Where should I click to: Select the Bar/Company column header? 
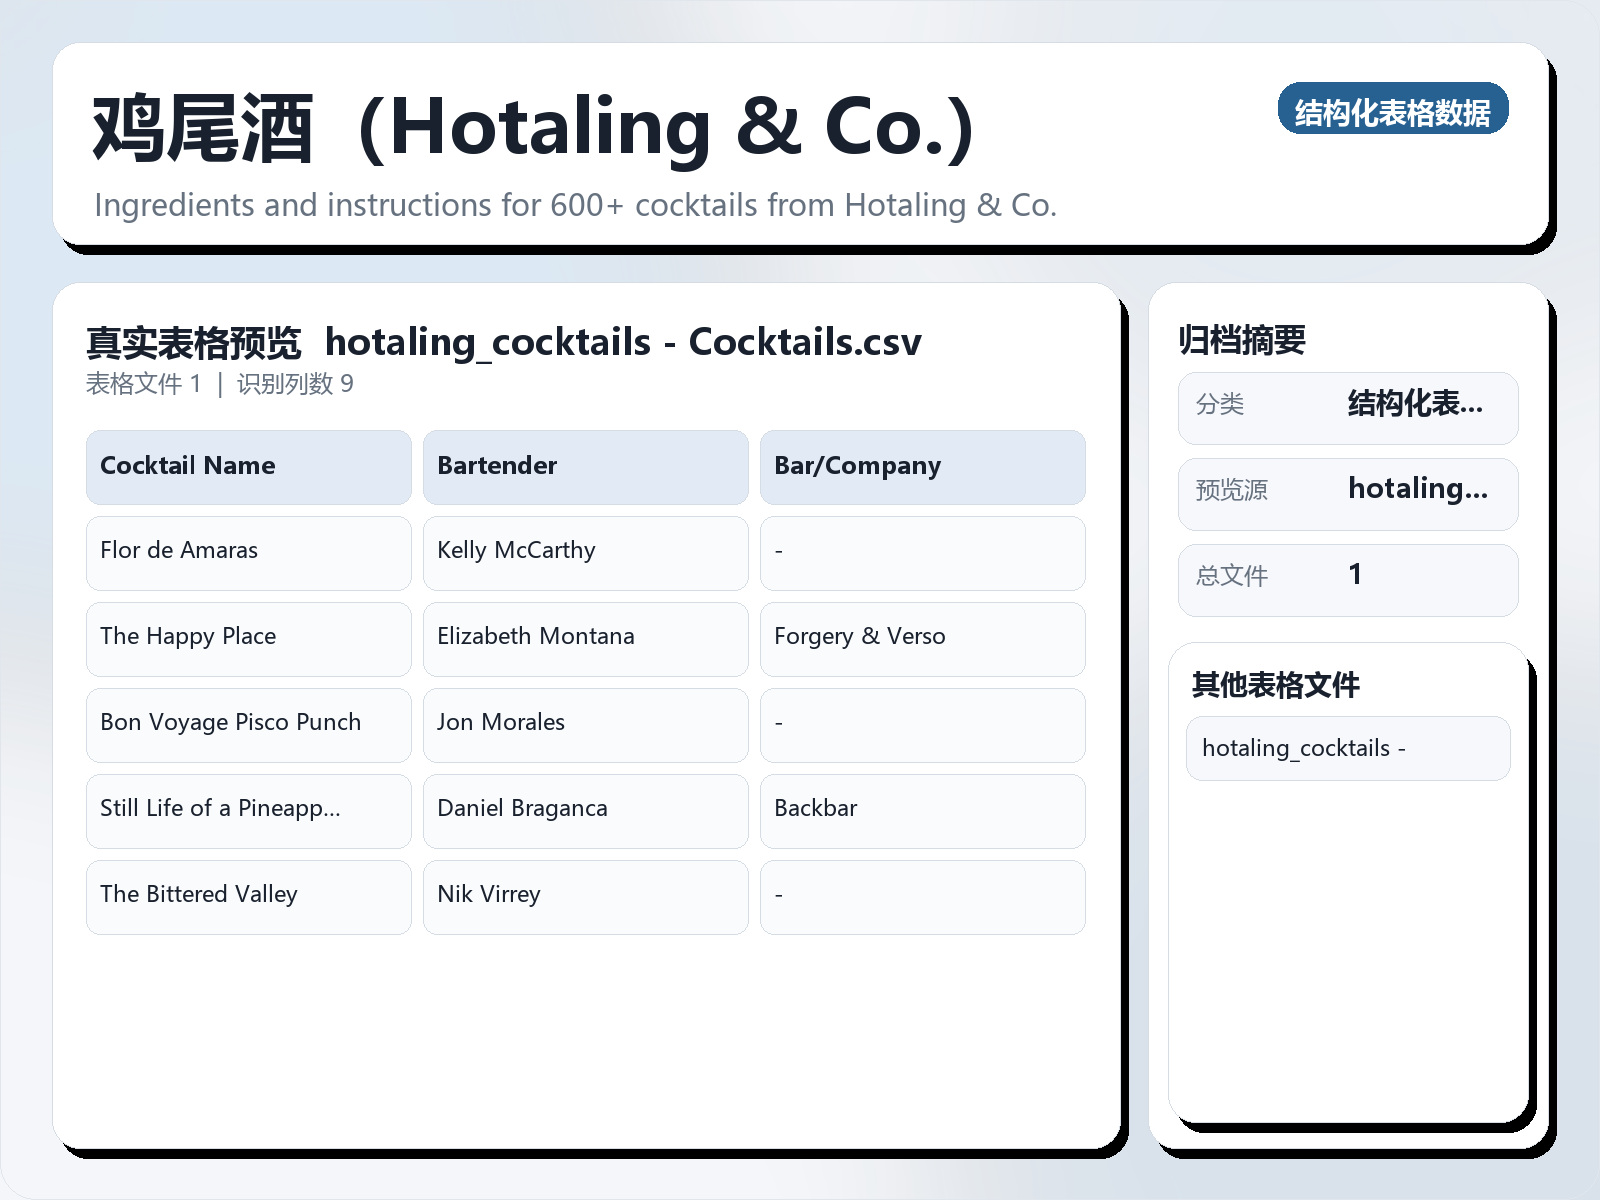tap(922, 466)
